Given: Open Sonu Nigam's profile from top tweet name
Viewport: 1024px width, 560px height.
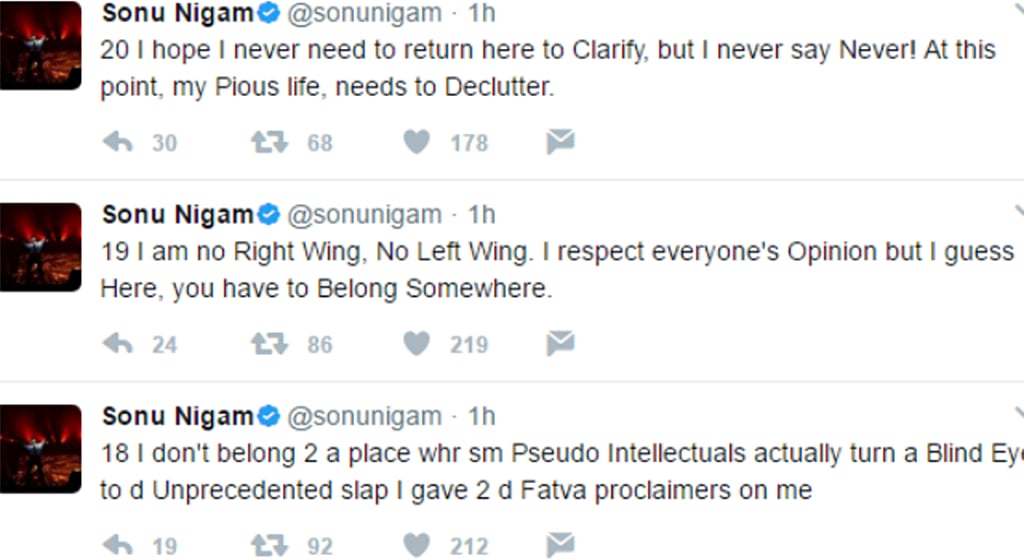Looking at the screenshot, I should click(178, 13).
